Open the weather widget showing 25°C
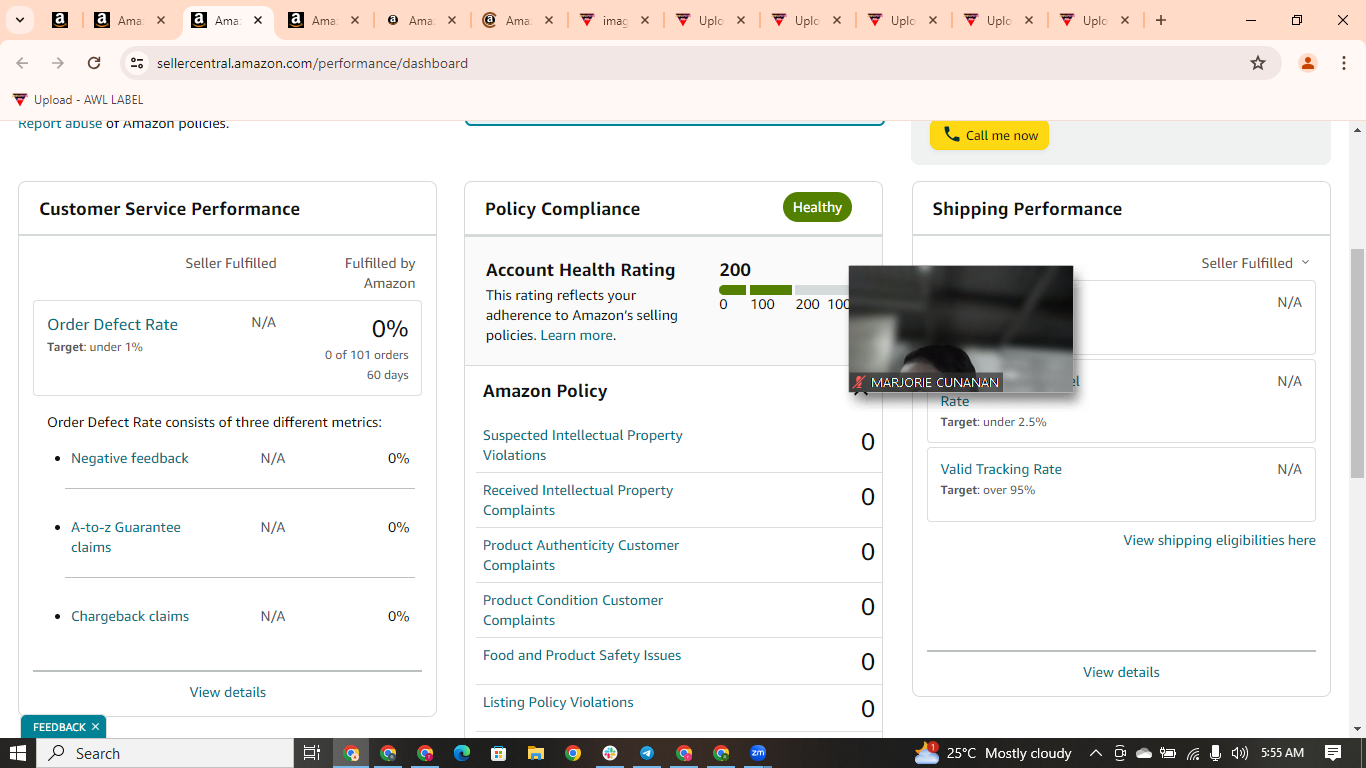Screen dimensions: 1366x768 click(992, 753)
